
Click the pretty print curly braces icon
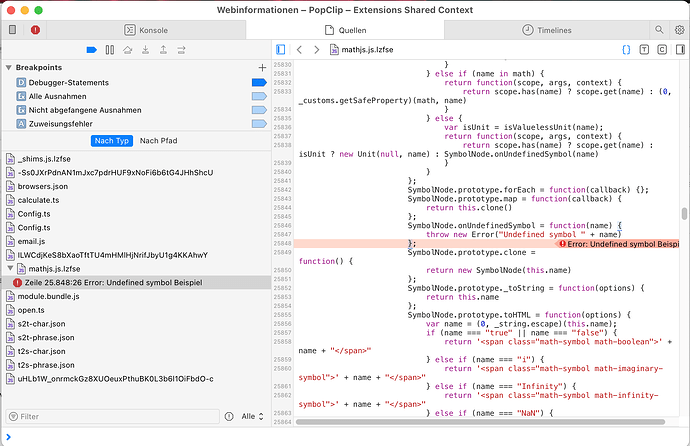pyautogui.click(x=626, y=48)
